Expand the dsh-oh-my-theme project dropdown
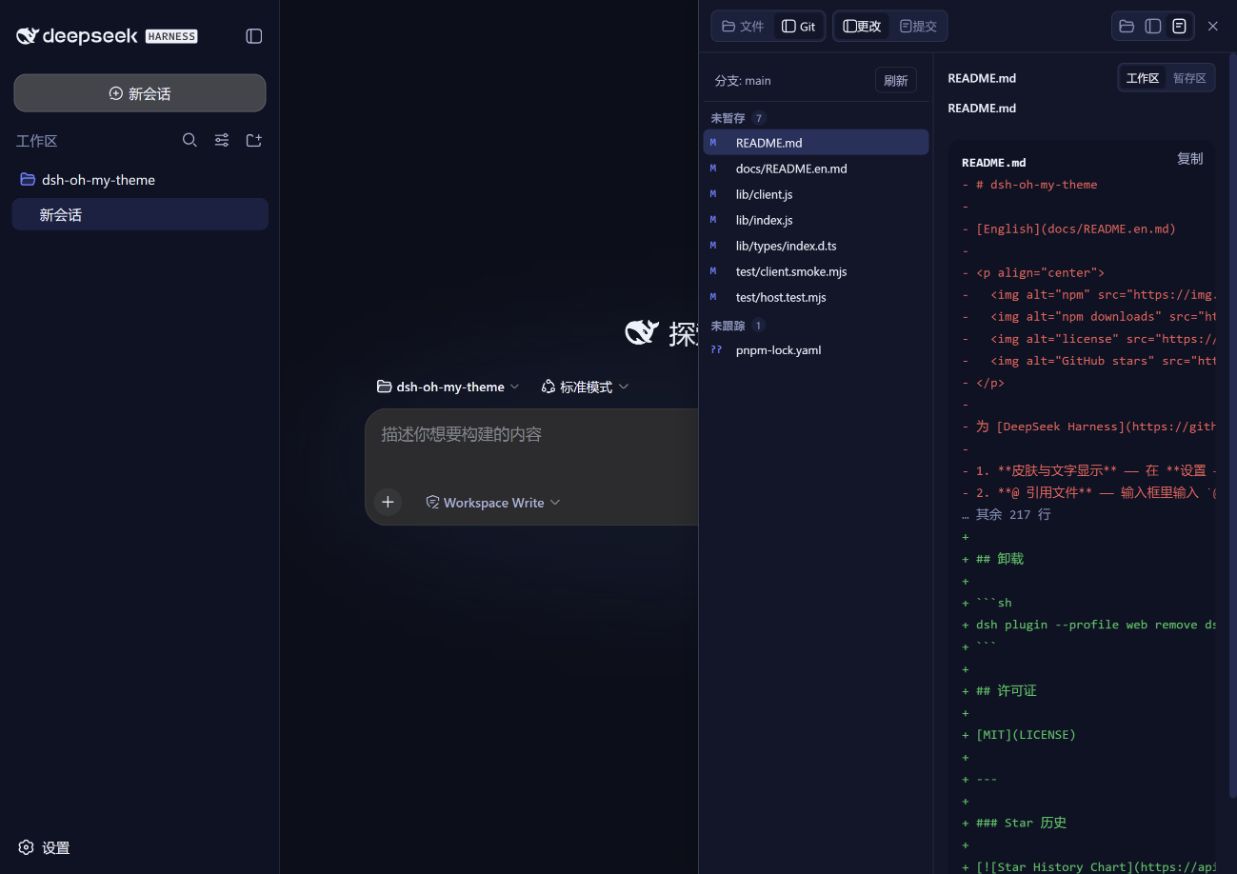The image size is (1237, 874). [x=448, y=387]
